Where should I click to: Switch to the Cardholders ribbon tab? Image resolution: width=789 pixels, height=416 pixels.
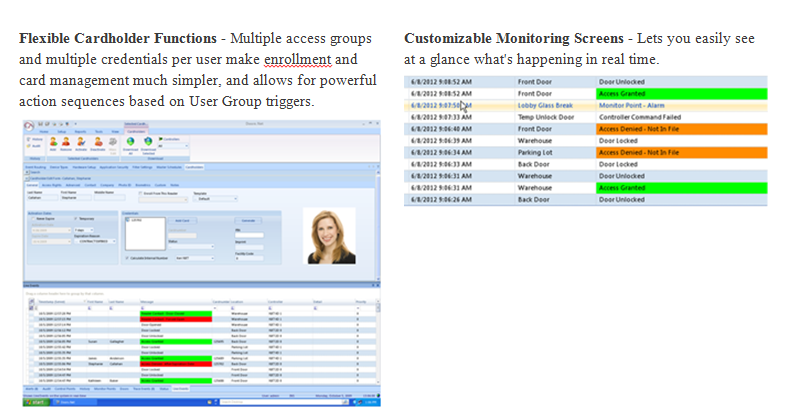(x=136, y=131)
